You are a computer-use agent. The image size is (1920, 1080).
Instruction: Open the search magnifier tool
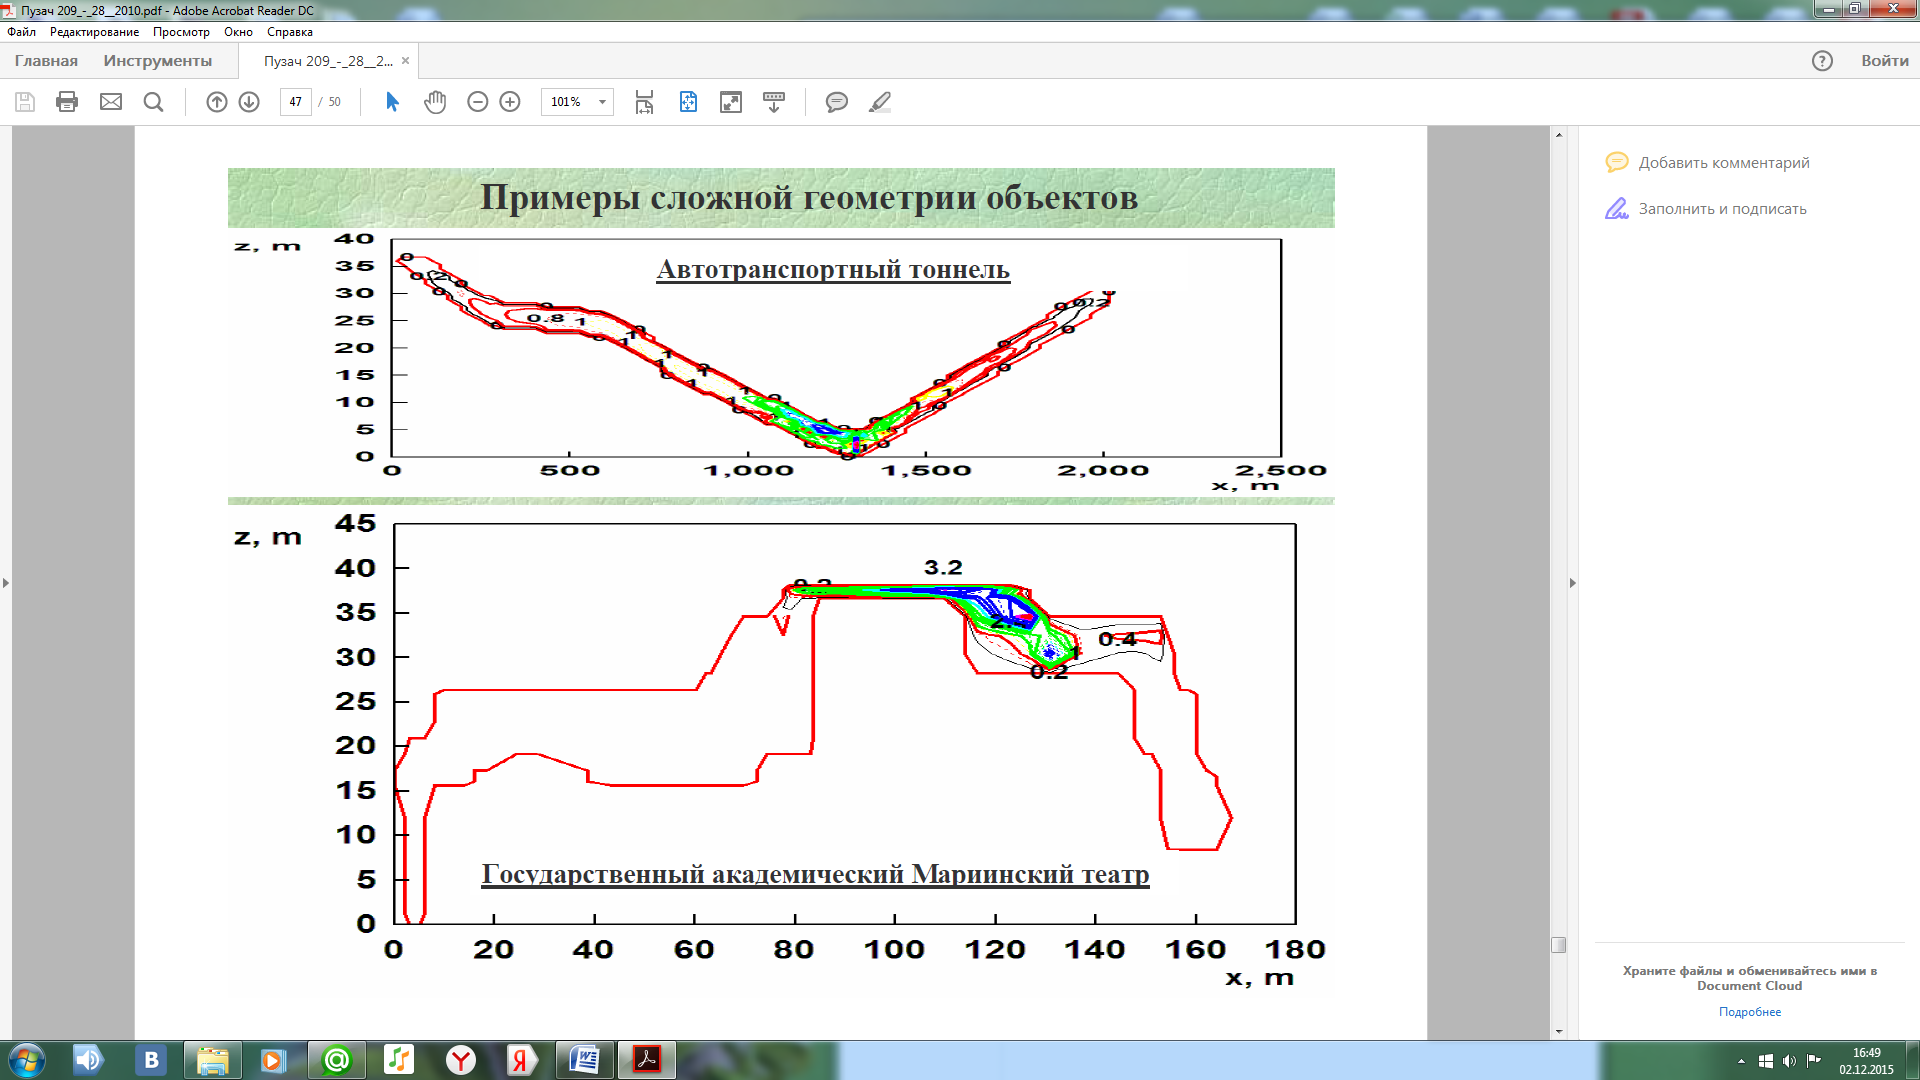coord(153,102)
